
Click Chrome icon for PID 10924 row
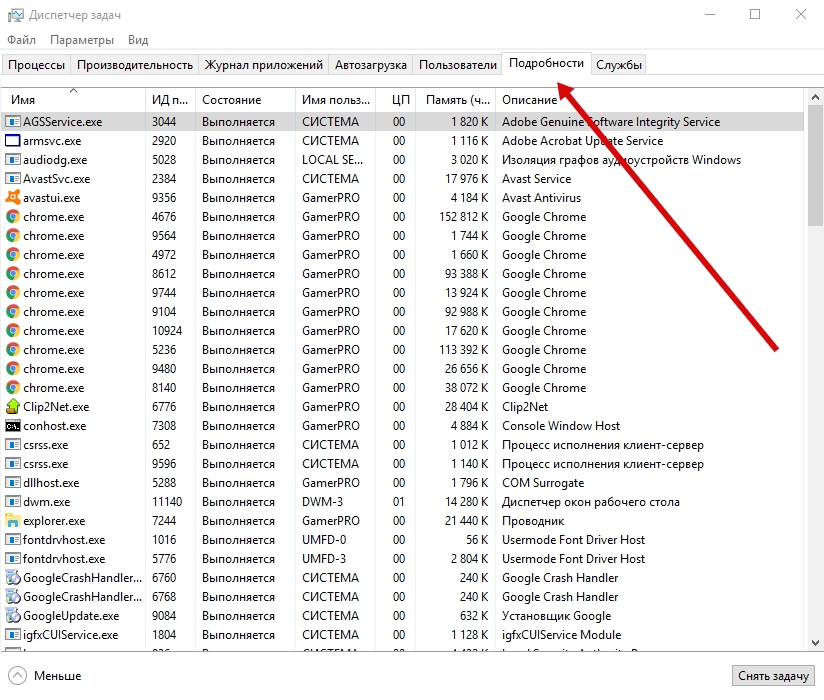(13, 331)
